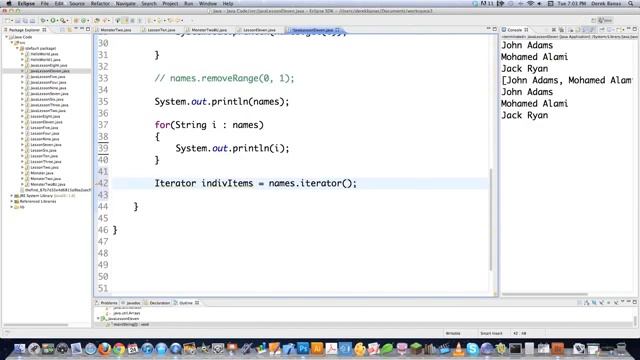Screen dimensions: 640x360
Task: Open the VLC cone icon in the dock
Action: [x=458, y=348]
